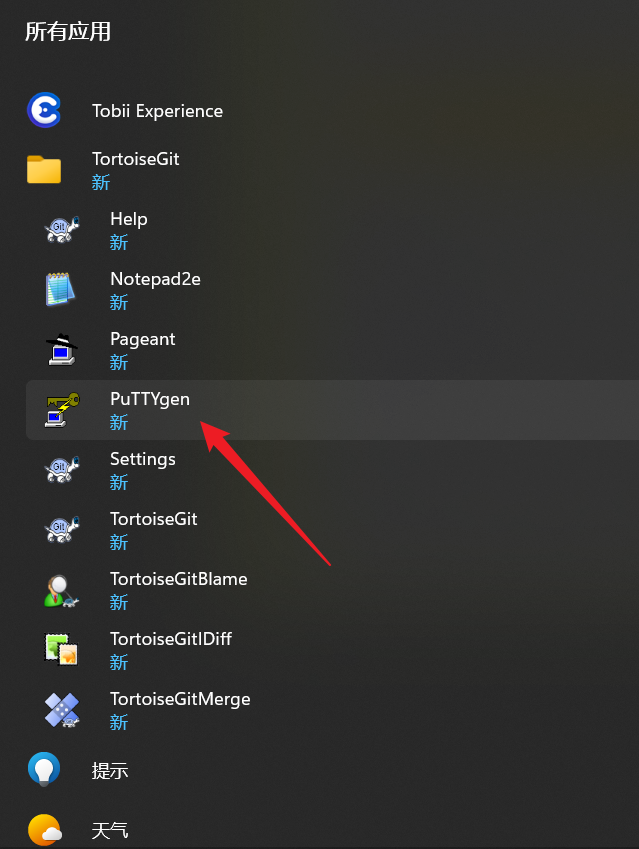Open the Notepad2e notepad icon

coord(62,290)
